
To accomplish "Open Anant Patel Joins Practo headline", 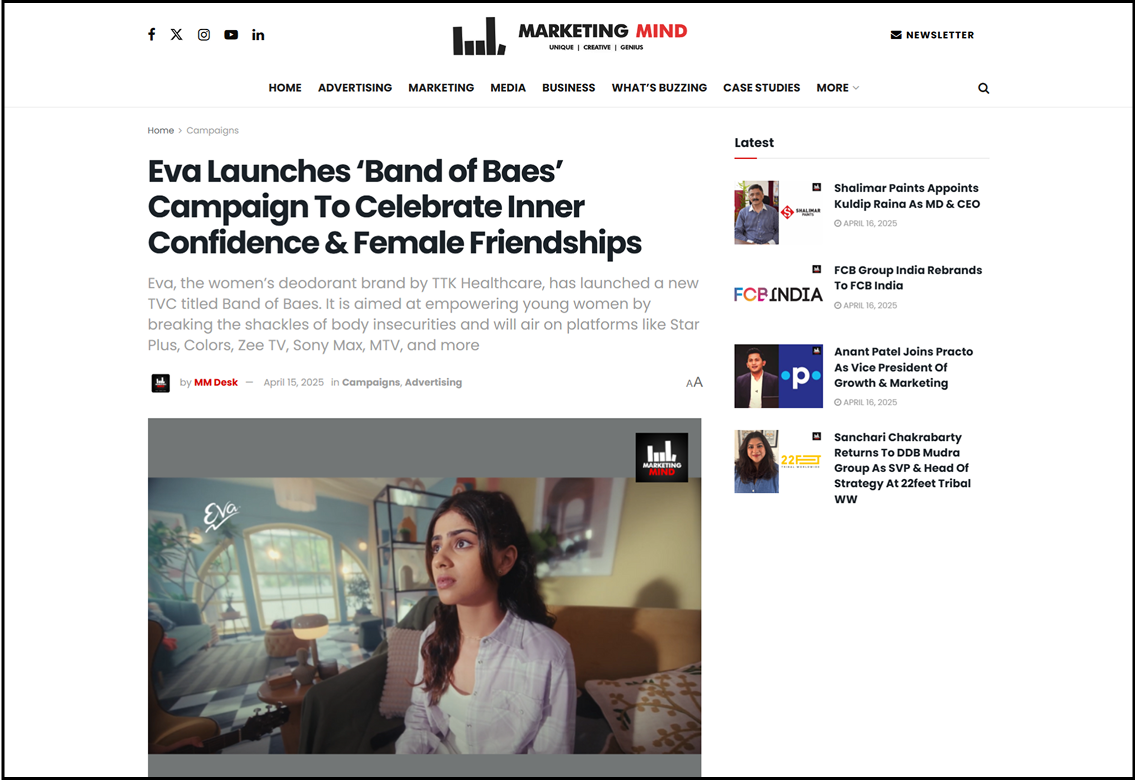I will pyautogui.click(x=903, y=367).
